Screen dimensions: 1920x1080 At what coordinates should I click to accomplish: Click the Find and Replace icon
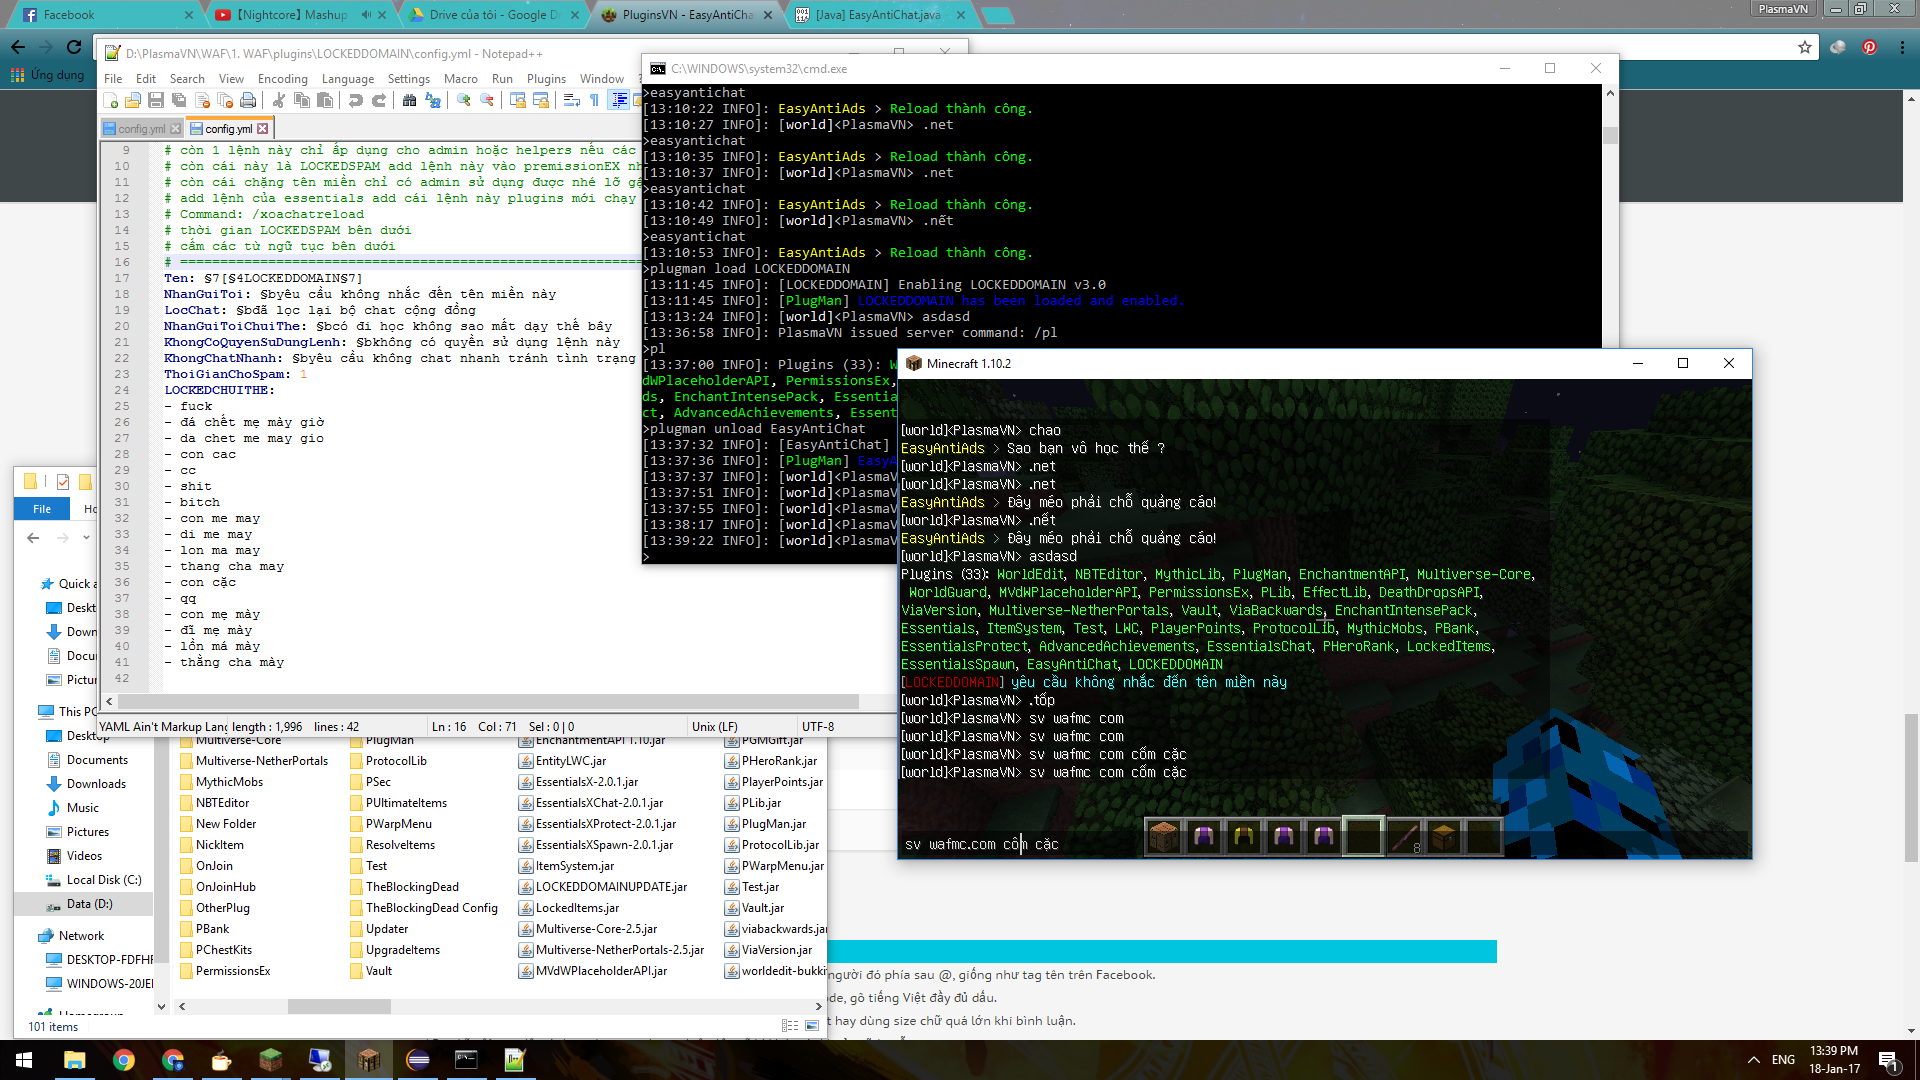point(432,100)
